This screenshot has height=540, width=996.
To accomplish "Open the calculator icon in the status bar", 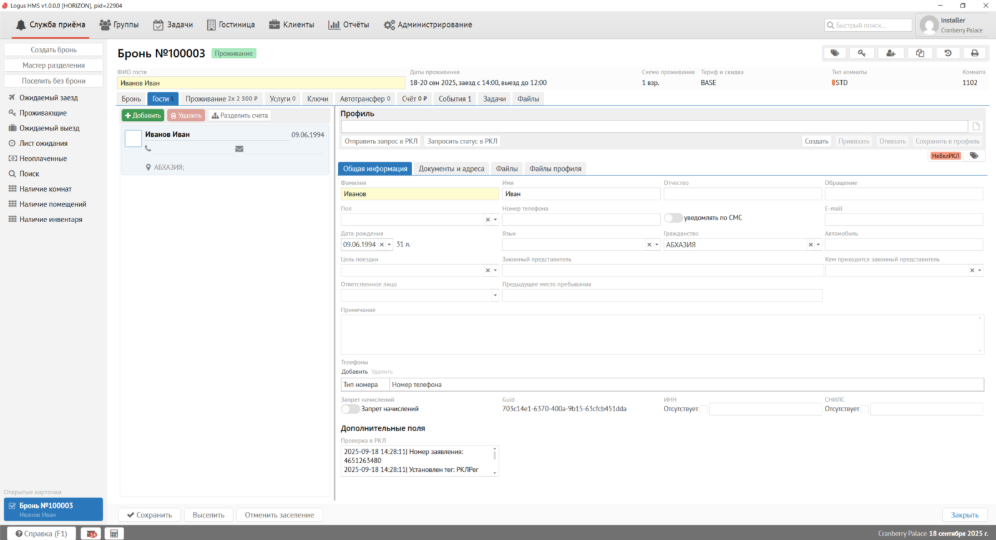I will [114, 533].
